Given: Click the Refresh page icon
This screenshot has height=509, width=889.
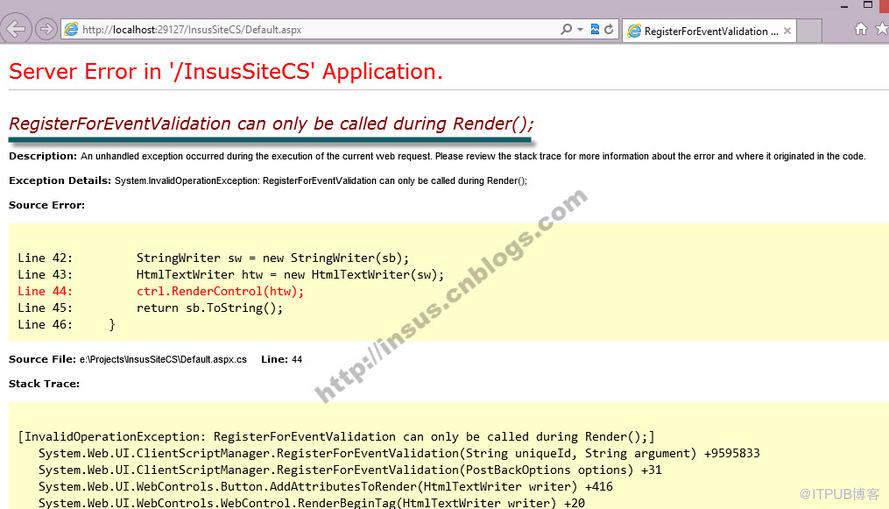Looking at the screenshot, I should tap(609, 29).
